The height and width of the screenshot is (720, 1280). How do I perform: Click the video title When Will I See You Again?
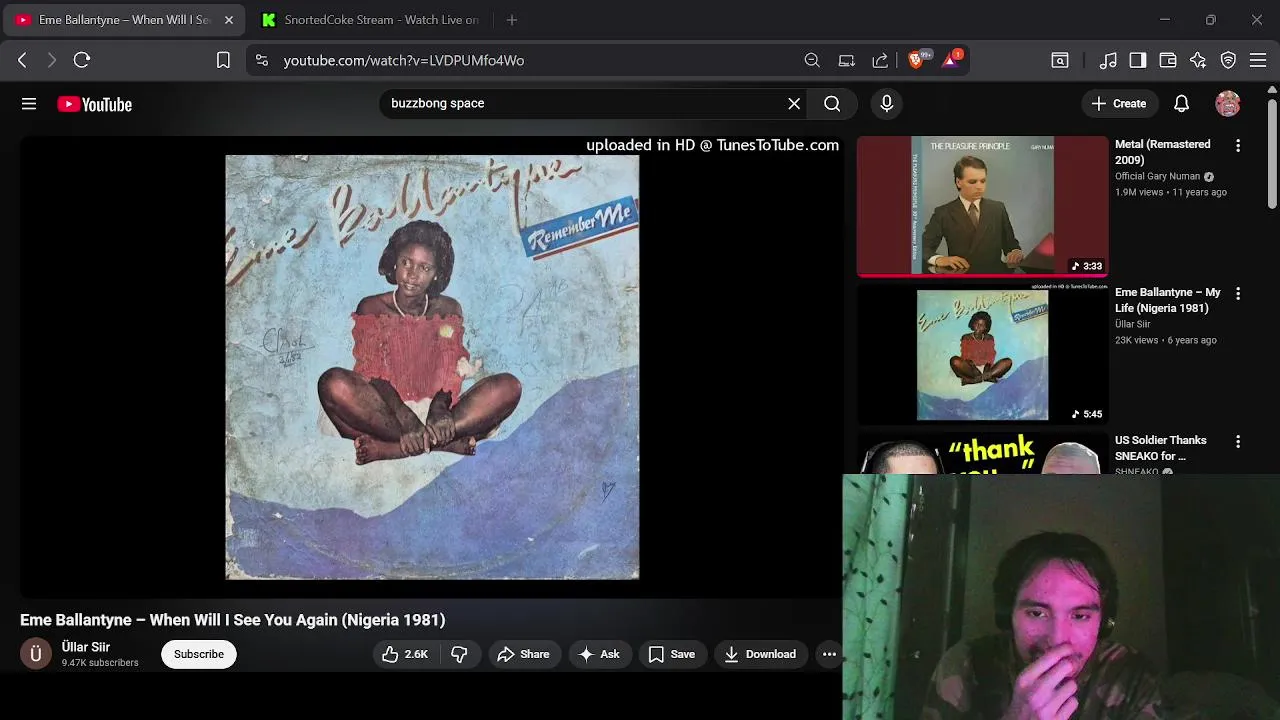coord(233,620)
